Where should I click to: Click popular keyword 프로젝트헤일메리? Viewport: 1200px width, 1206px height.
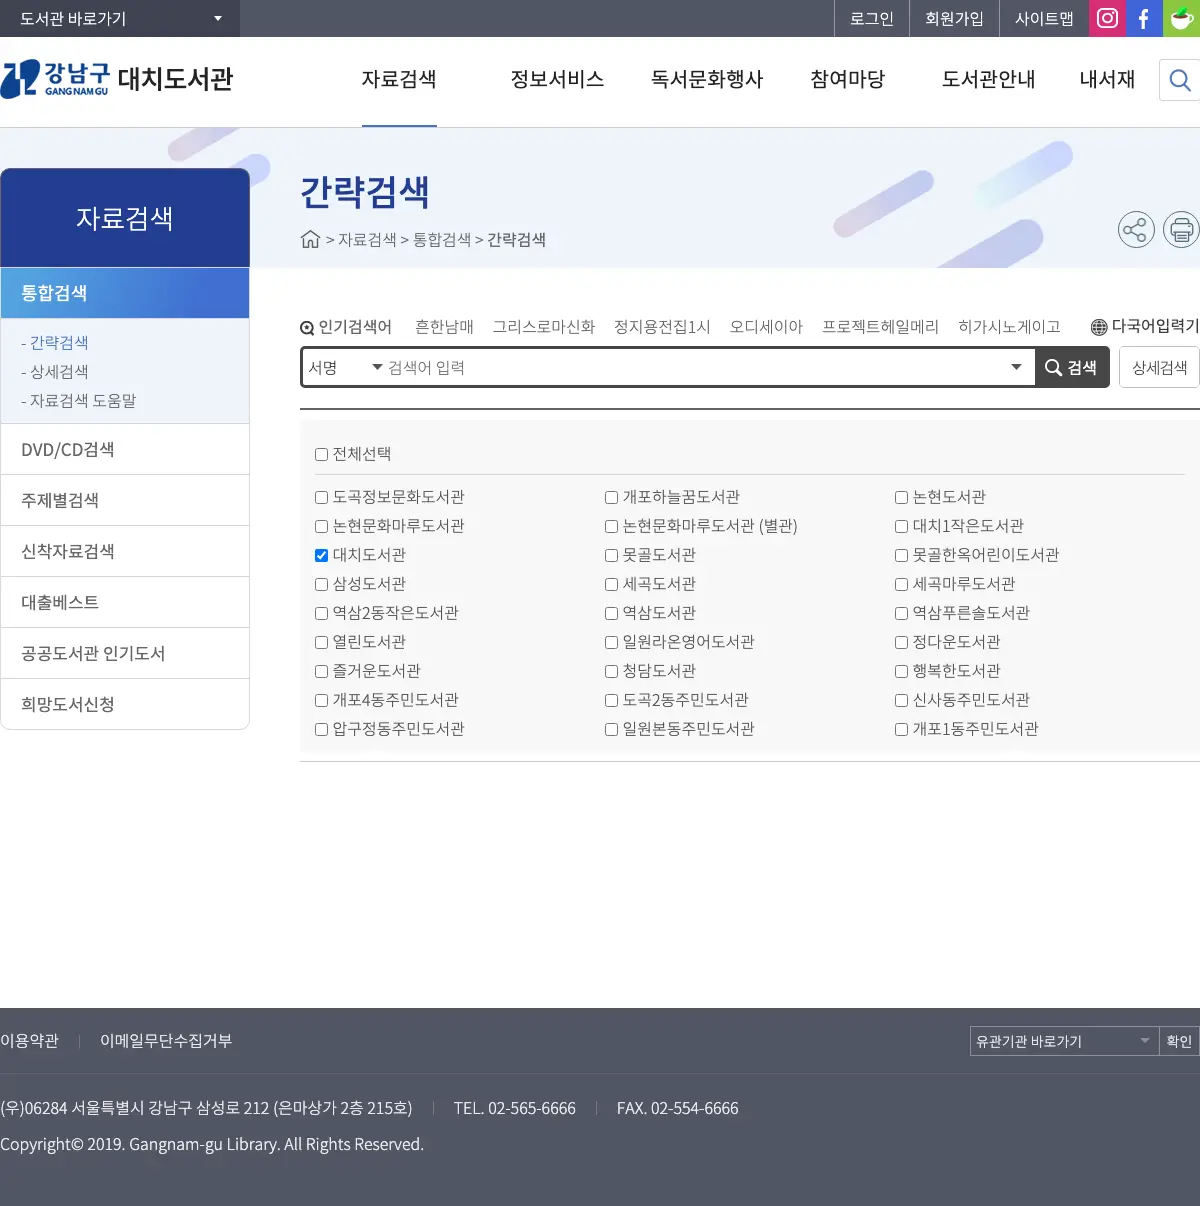(x=881, y=326)
